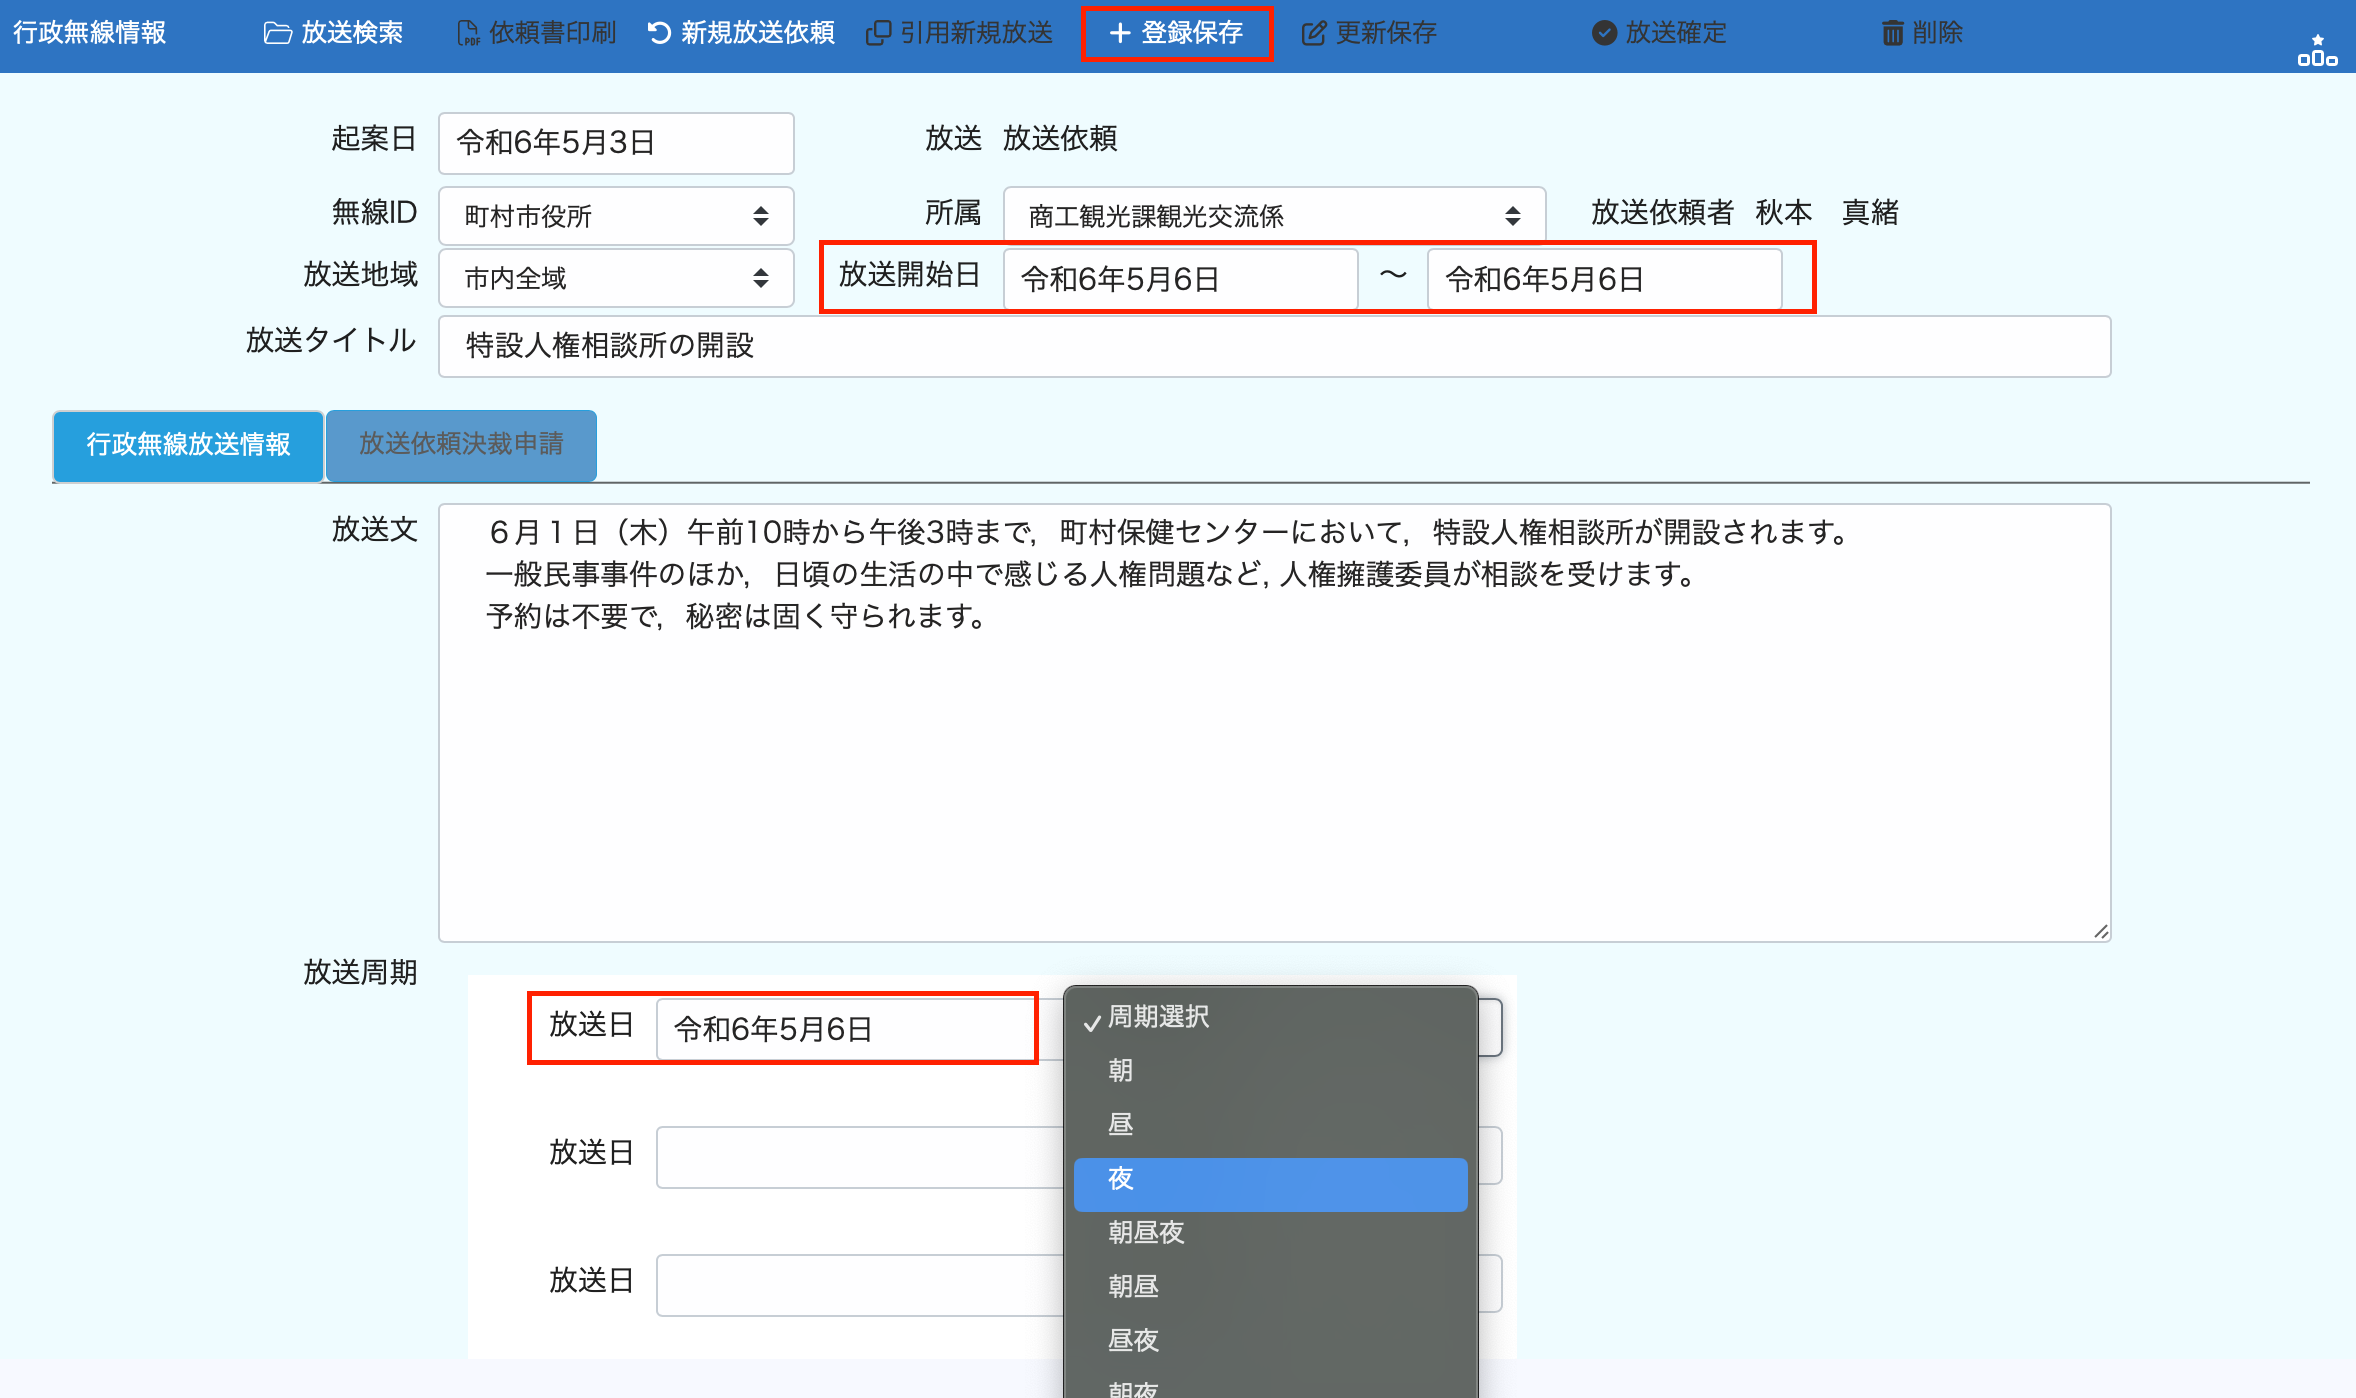Click the star blocks icon at top right

pos(2316,50)
